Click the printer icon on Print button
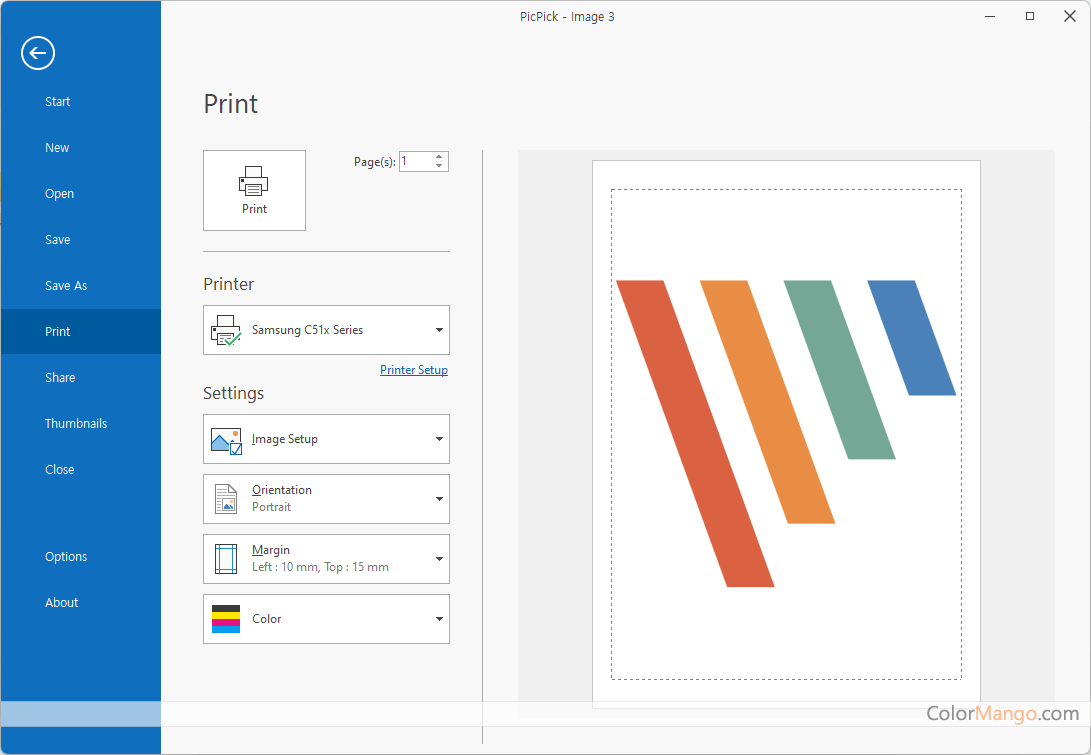The width and height of the screenshot is (1091, 755). pyautogui.click(x=254, y=181)
